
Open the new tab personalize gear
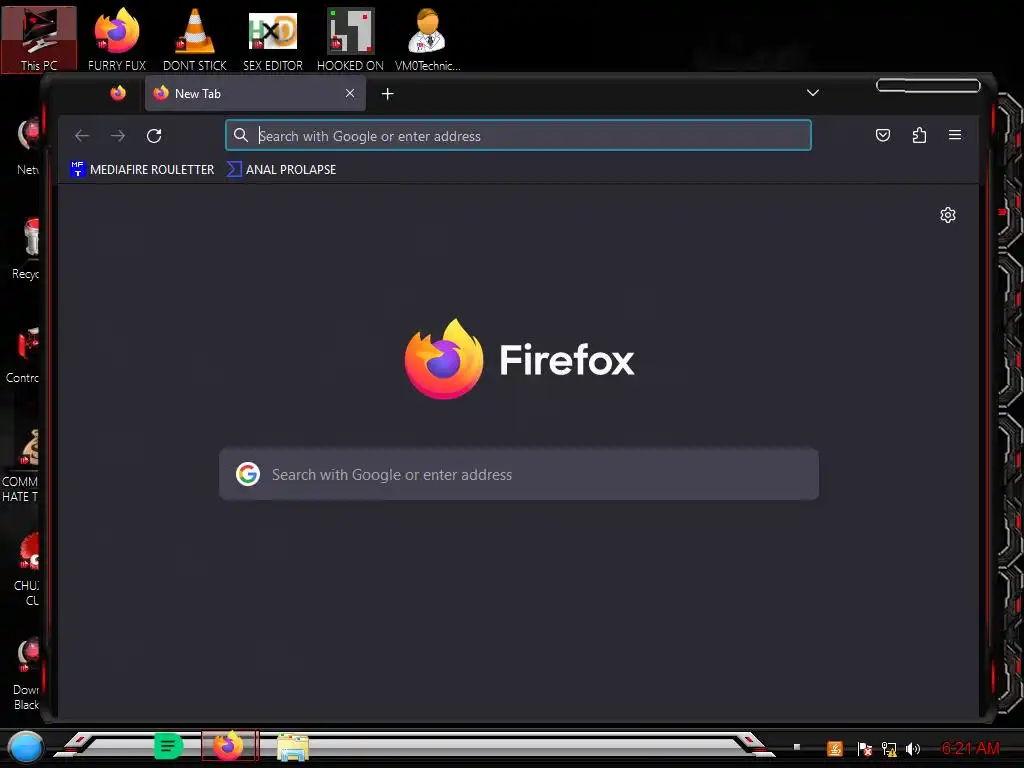(948, 215)
